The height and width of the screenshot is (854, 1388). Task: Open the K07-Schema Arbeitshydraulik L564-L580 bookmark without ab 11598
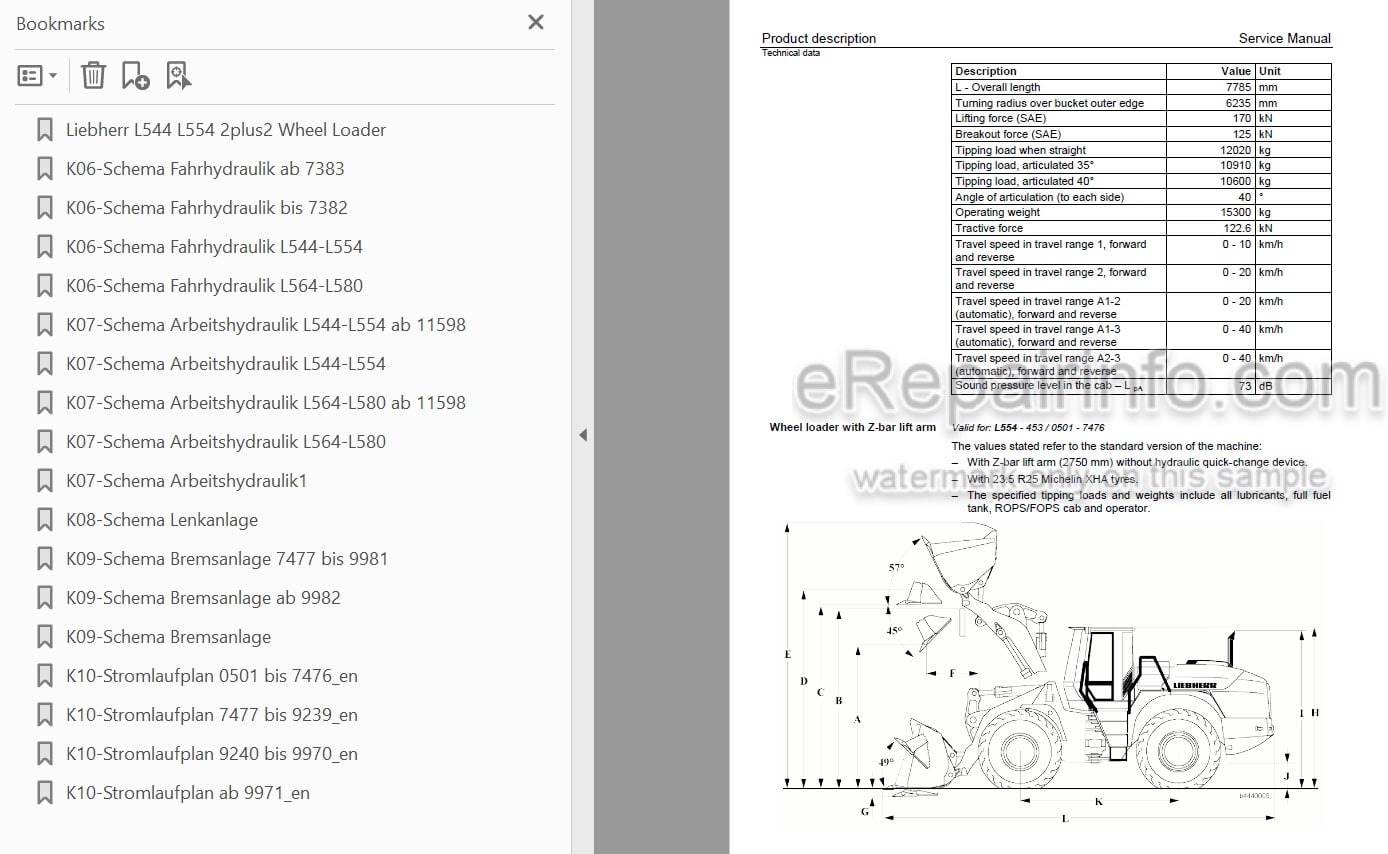225,442
